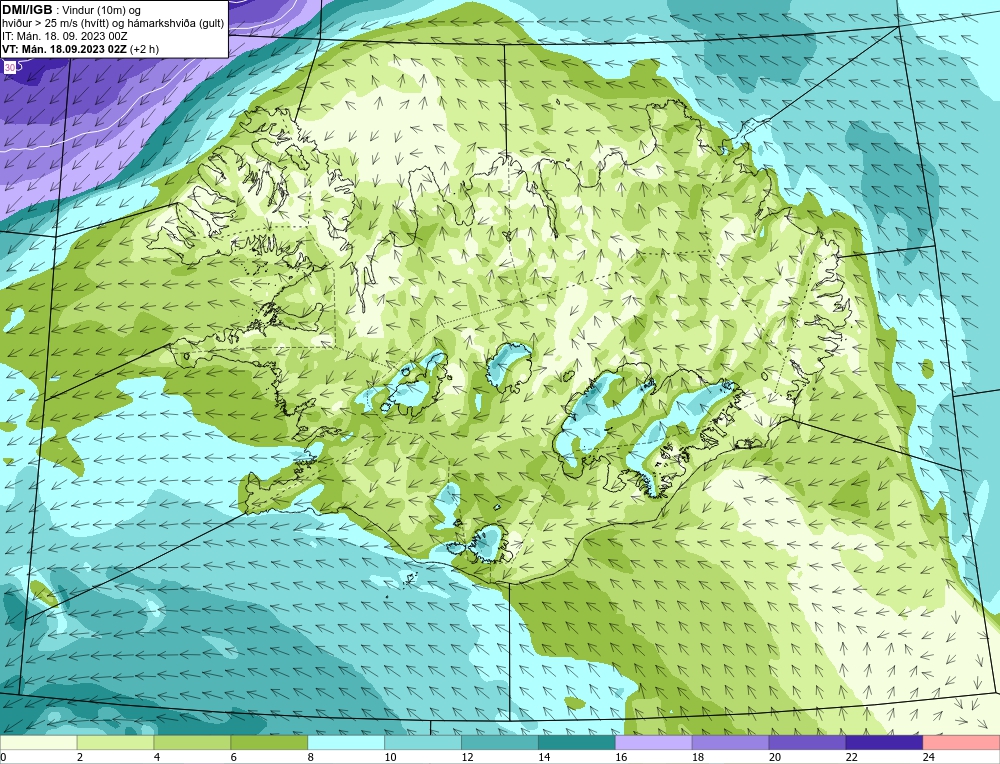
Task: Click the 22–24 m/s dark indigo legend swatch
Action: pos(884,743)
